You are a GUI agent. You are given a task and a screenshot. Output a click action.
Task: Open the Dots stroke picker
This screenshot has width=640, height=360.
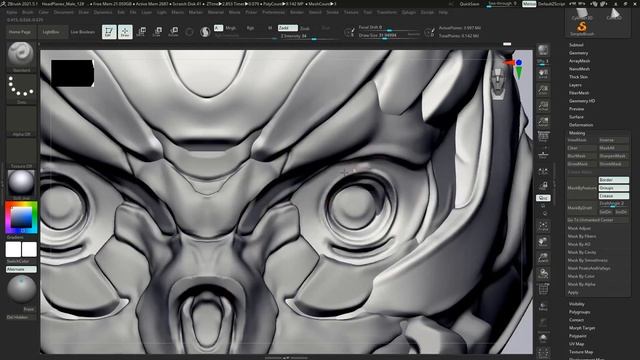click(21, 88)
